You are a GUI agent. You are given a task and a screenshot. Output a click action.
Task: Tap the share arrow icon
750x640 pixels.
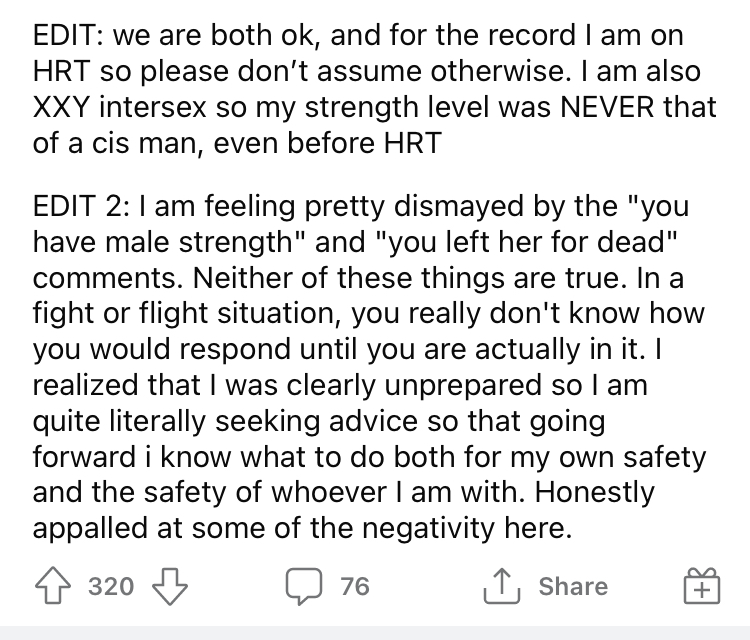pyautogui.click(x=502, y=585)
